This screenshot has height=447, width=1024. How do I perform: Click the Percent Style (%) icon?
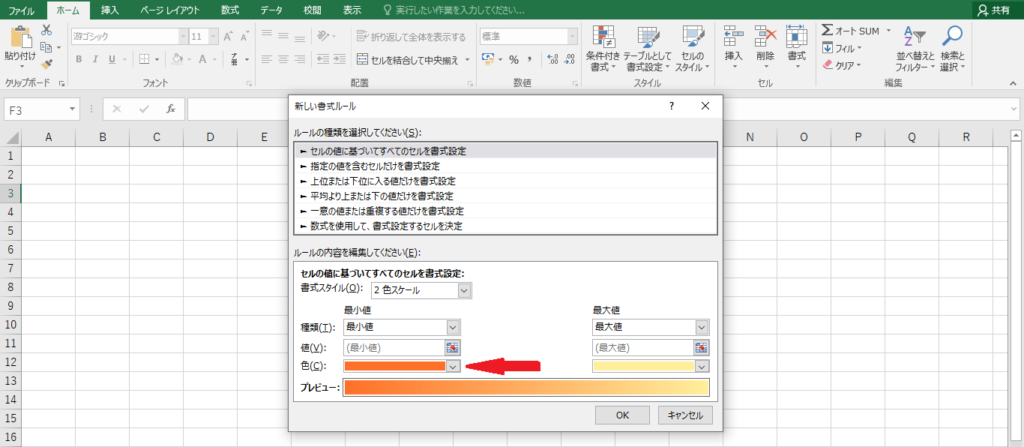point(514,59)
